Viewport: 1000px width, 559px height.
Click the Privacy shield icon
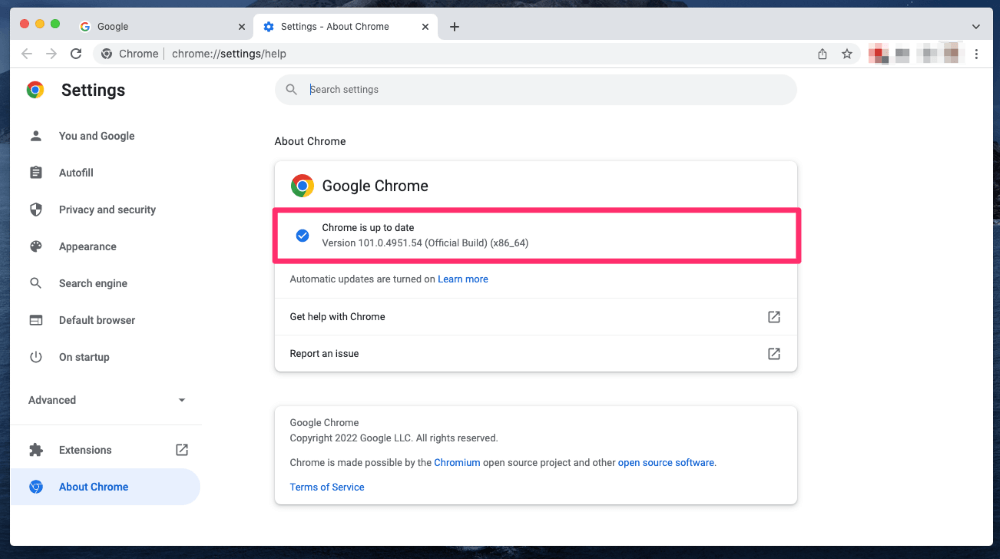(36, 210)
